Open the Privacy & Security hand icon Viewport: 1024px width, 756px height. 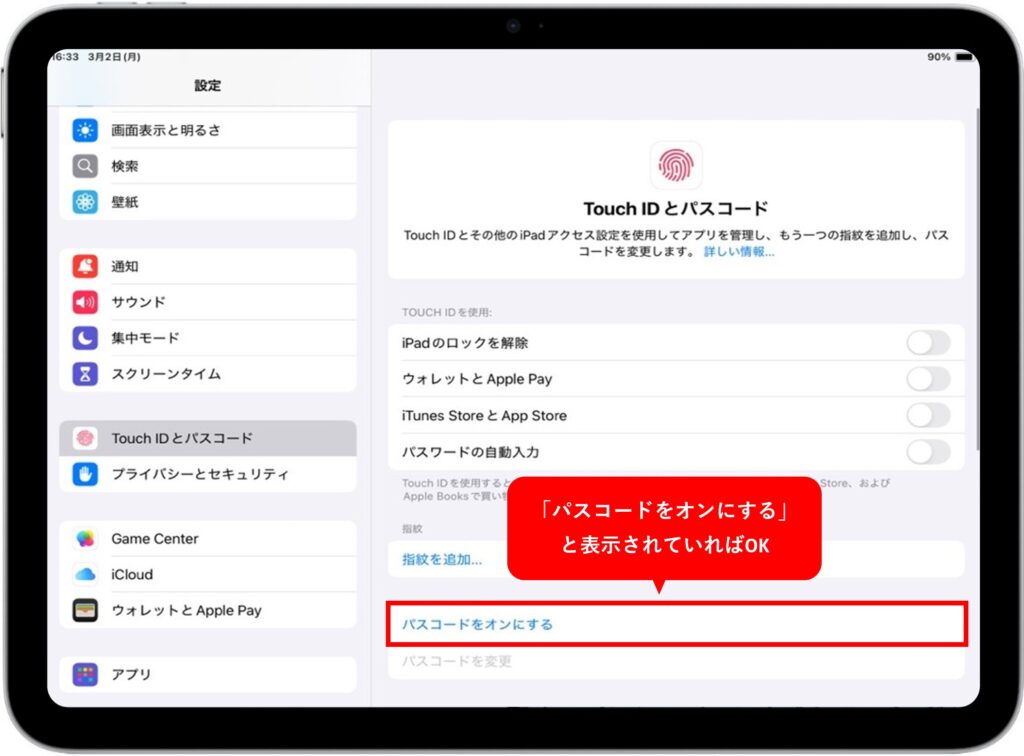pyautogui.click(x=85, y=474)
